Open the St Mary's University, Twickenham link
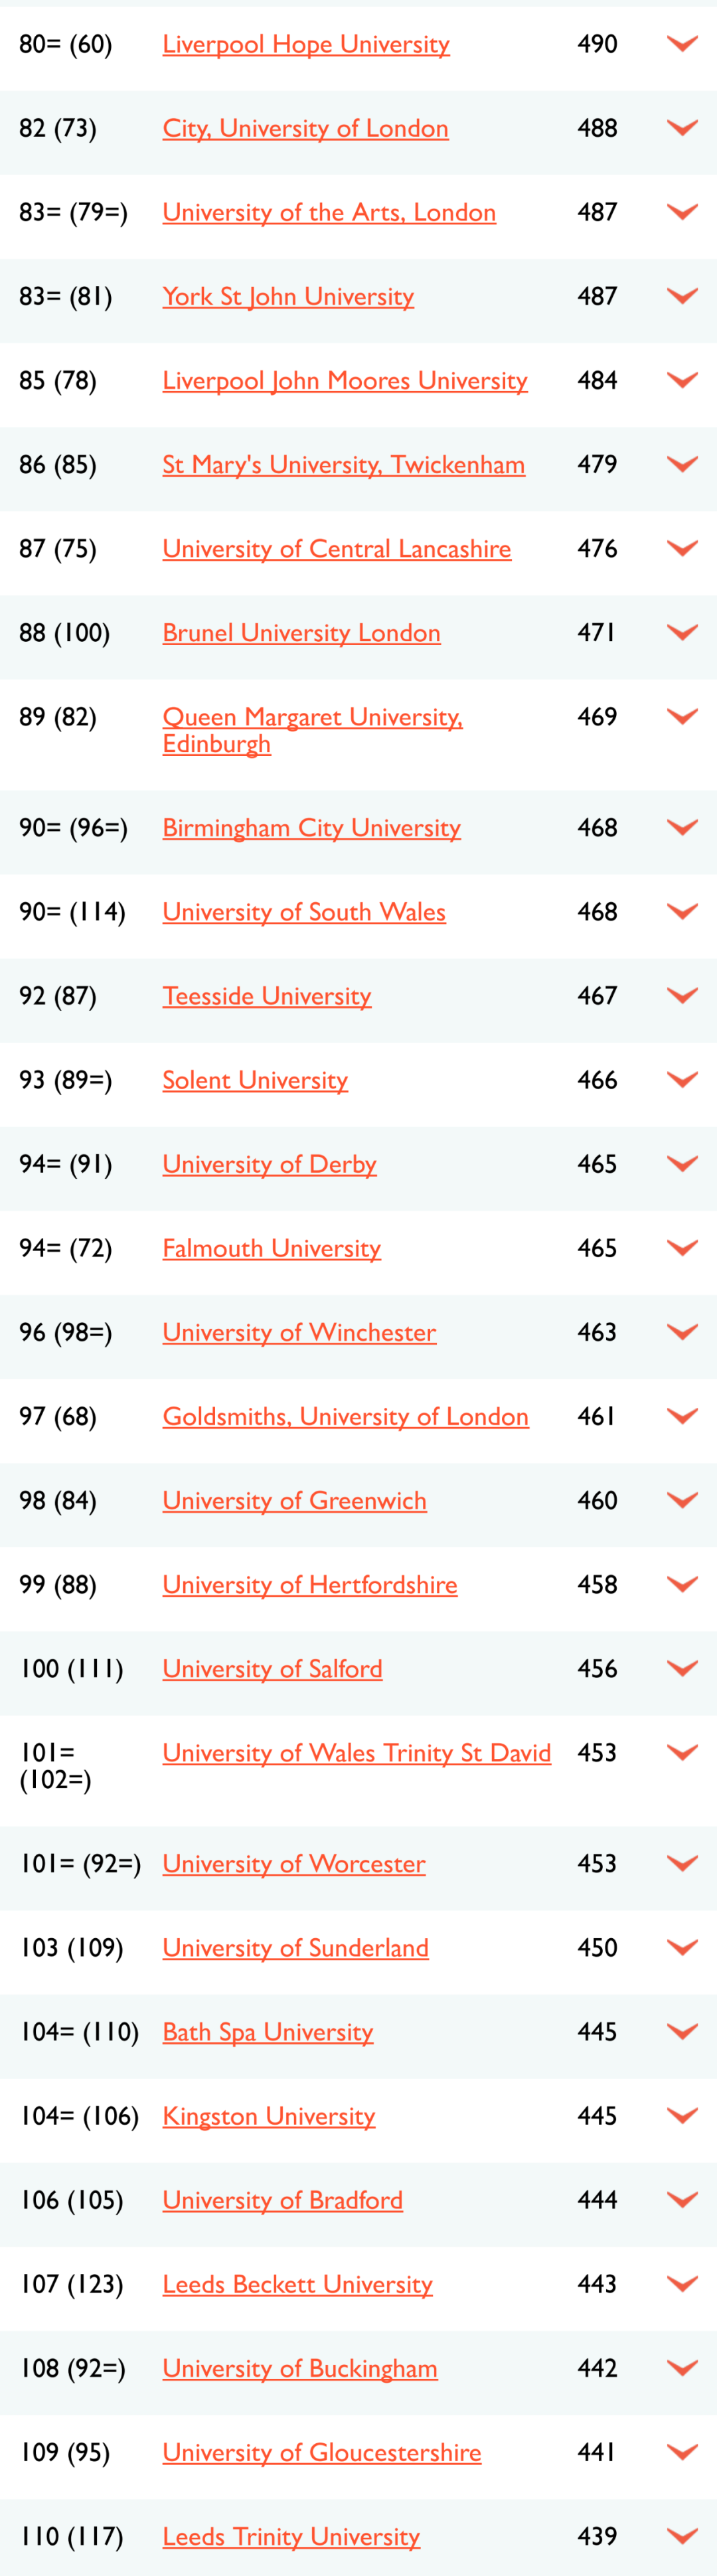 pyautogui.click(x=343, y=464)
